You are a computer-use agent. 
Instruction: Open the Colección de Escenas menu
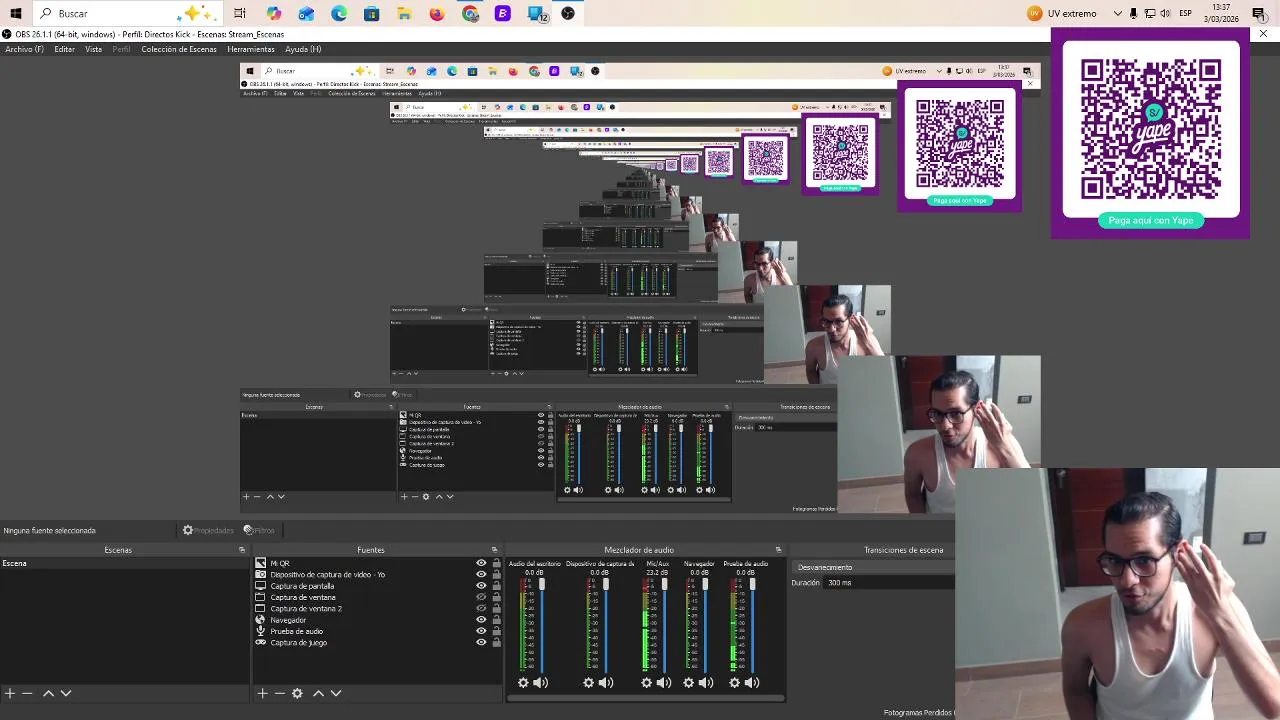(x=179, y=49)
